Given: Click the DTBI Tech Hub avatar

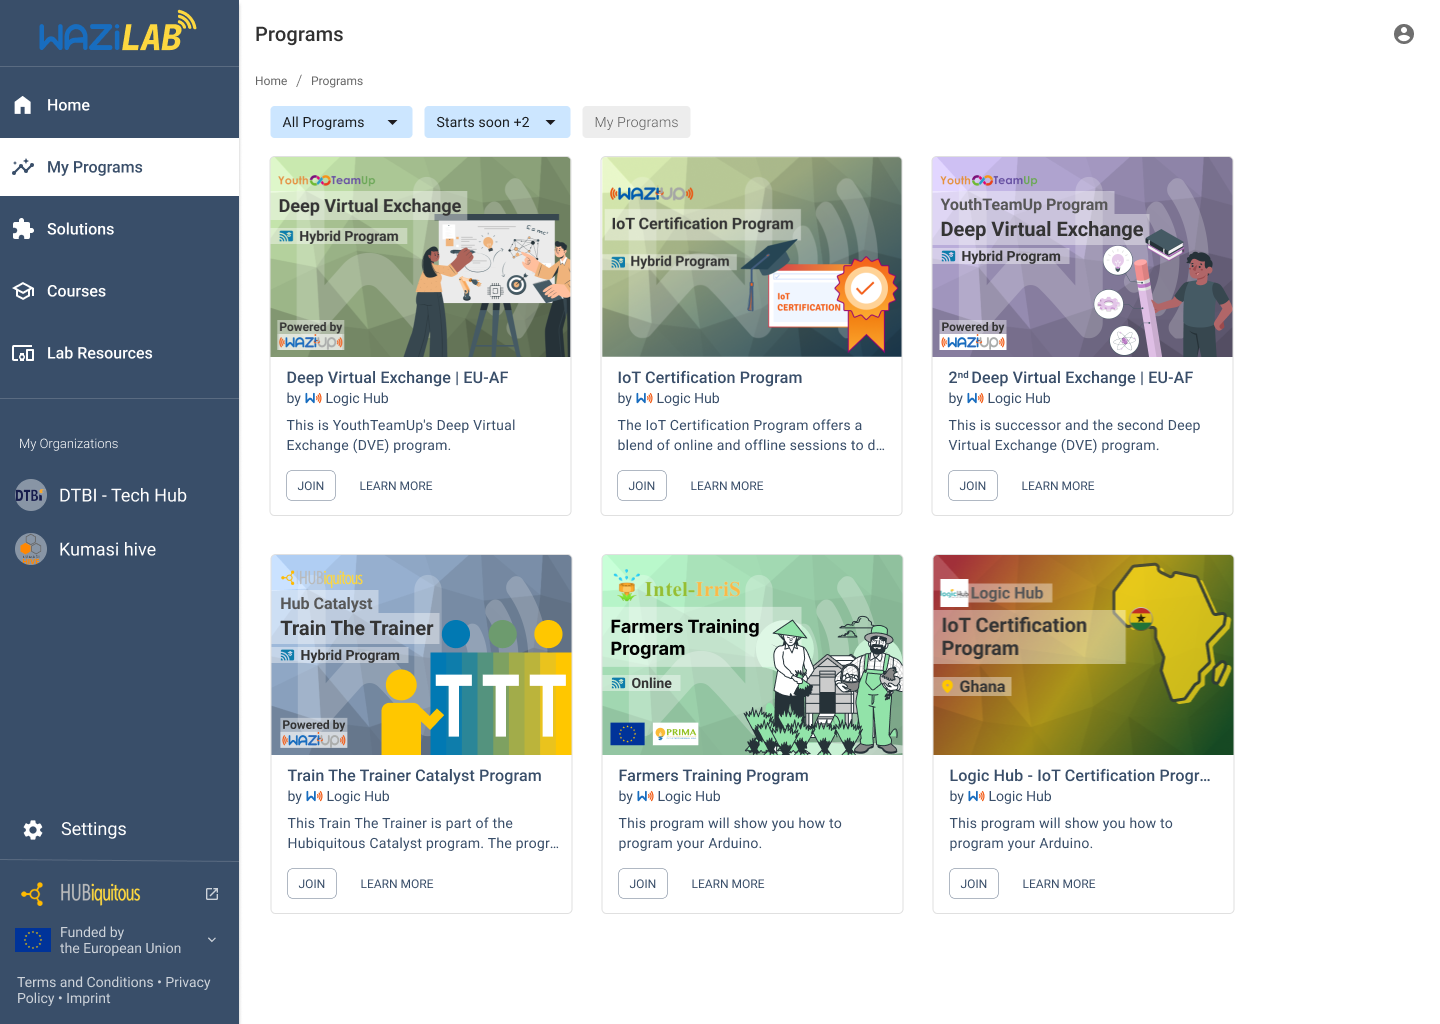Looking at the screenshot, I should click(31, 495).
